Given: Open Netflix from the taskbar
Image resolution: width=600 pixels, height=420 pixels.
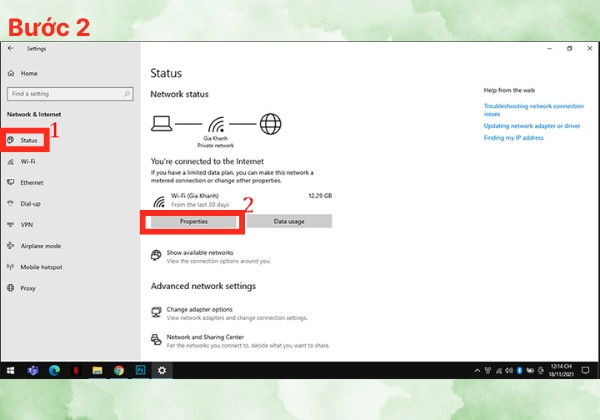Looking at the screenshot, I should coord(76,370).
